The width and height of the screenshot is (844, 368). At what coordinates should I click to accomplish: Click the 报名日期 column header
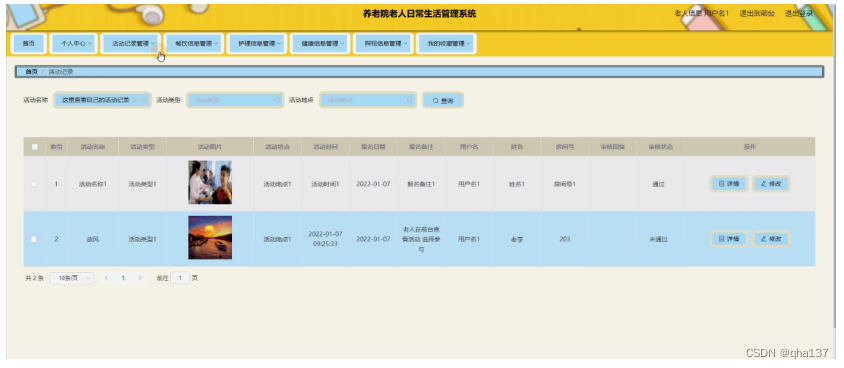pyautogui.click(x=373, y=147)
